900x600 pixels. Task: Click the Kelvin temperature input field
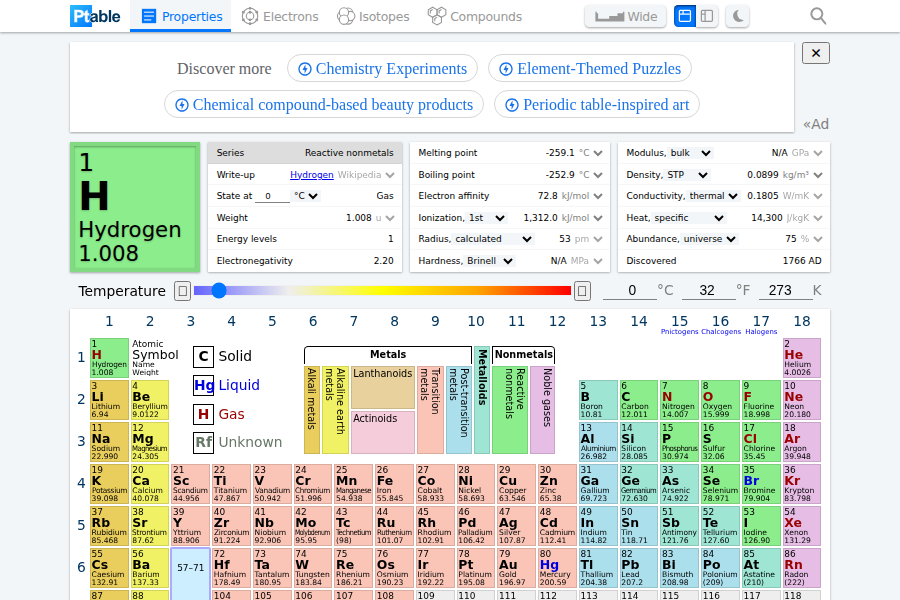[x=786, y=291]
